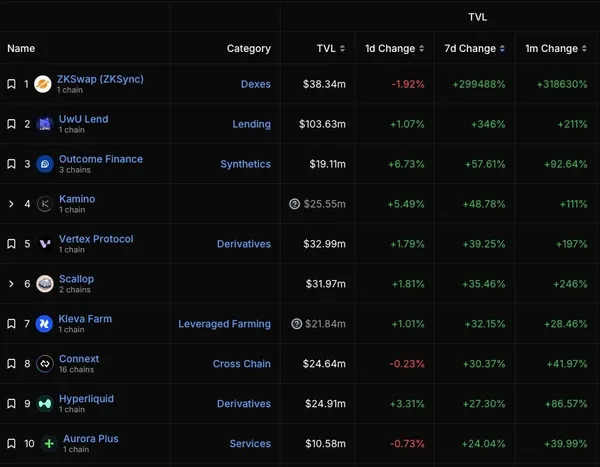Click the question mark icon beside Kamino TVL

pos(295,204)
